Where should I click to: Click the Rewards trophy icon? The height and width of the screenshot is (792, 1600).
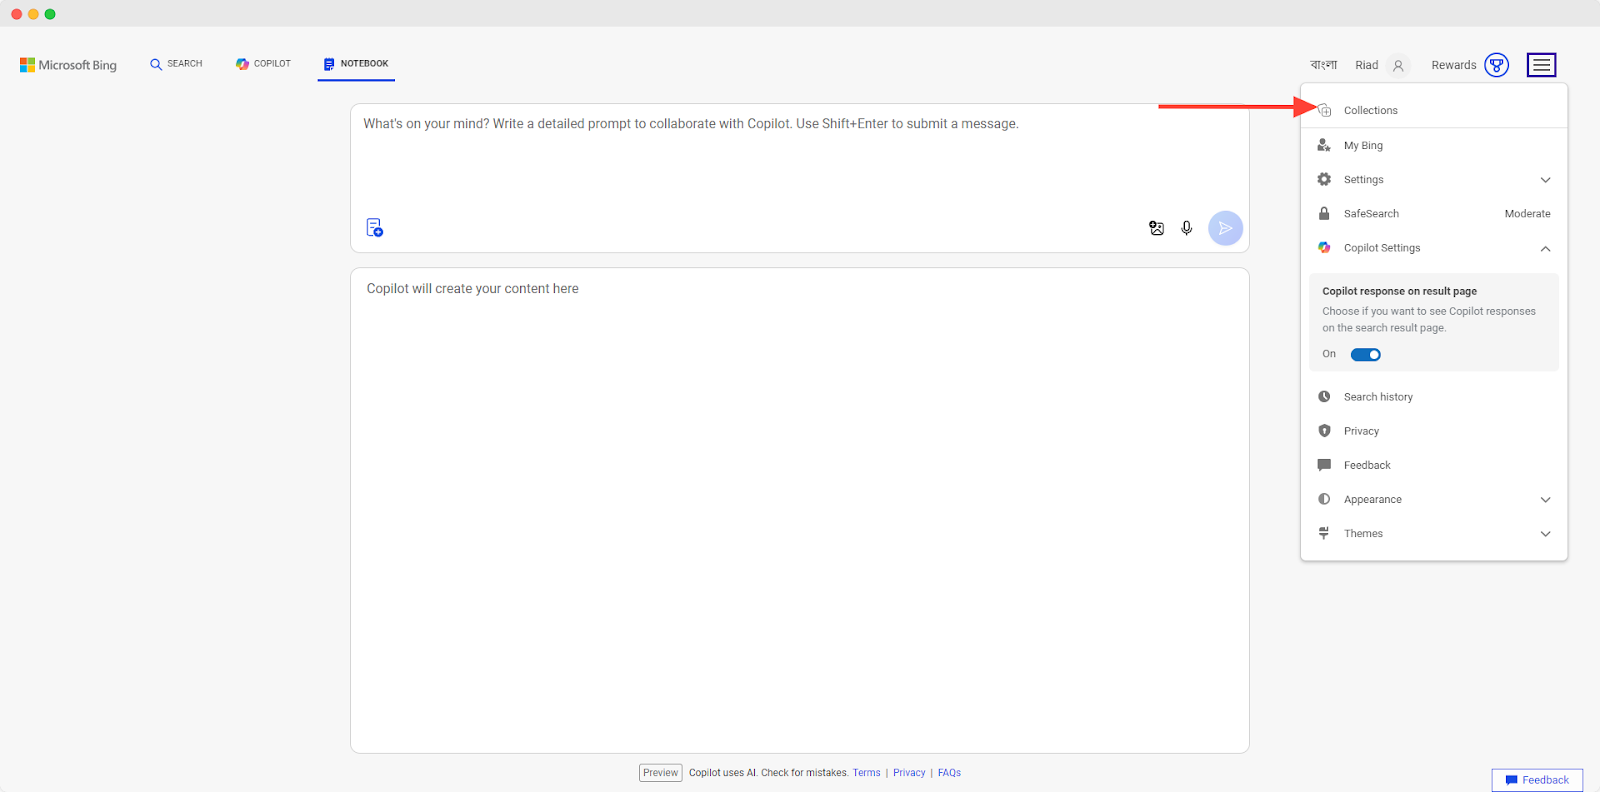tap(1496, 65)
